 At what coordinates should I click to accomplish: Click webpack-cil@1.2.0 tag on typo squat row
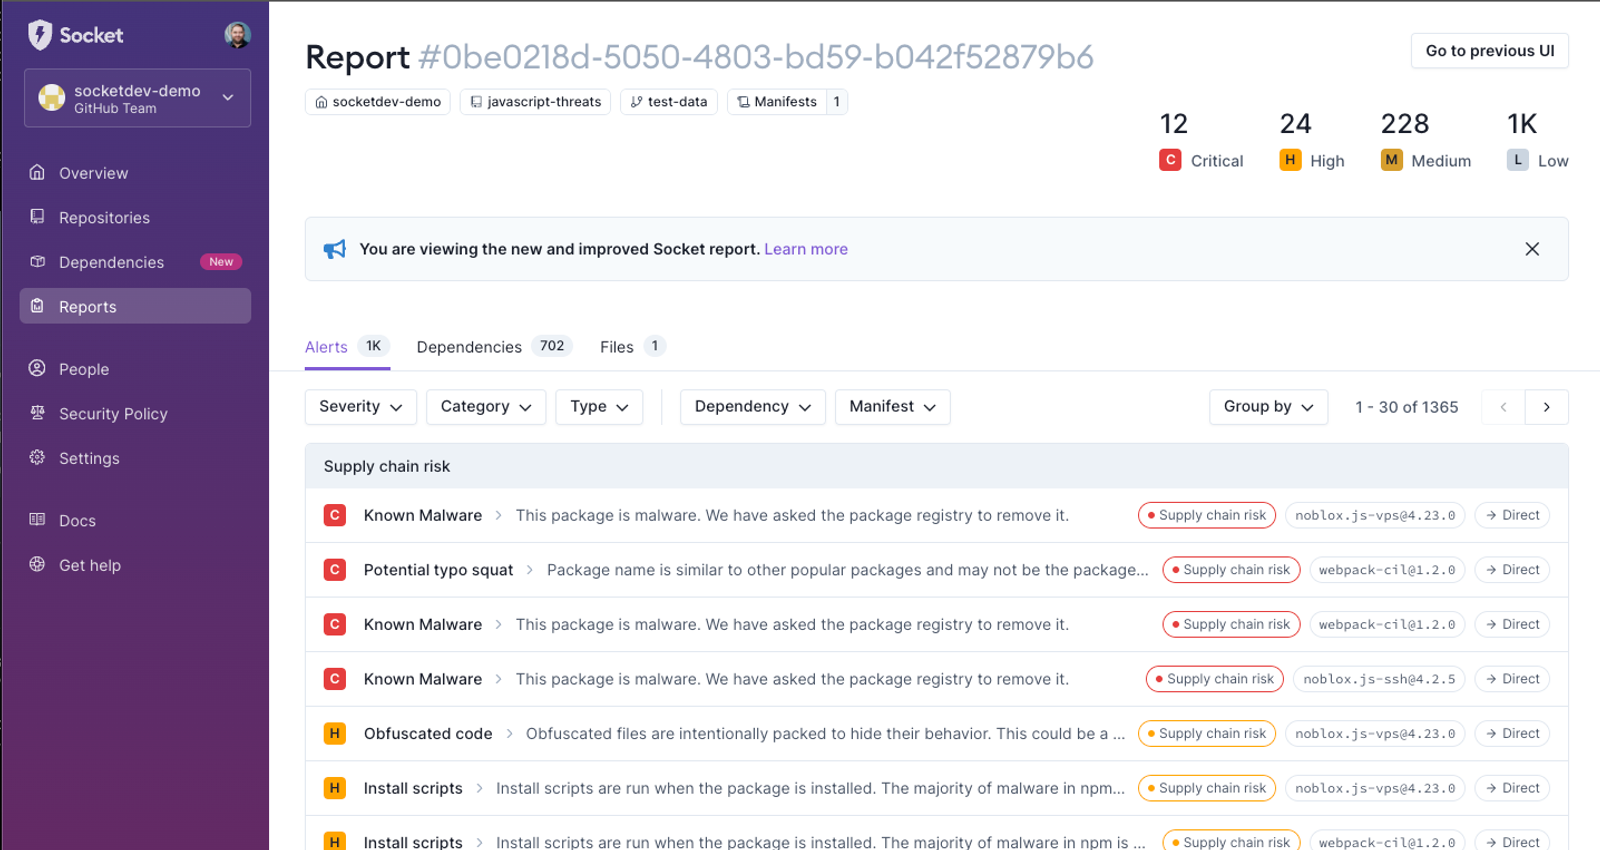point(1387,570)
